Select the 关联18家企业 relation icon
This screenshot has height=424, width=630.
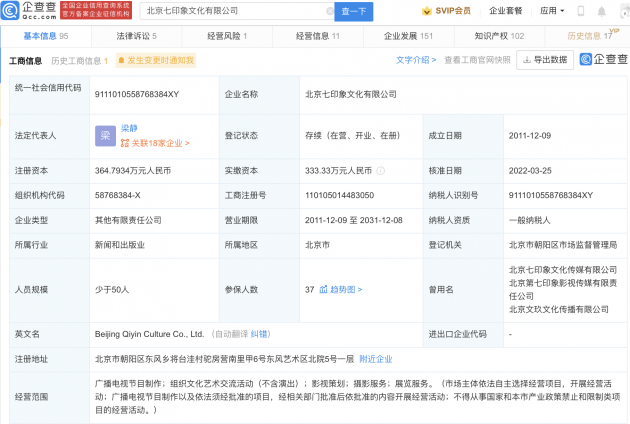(x=125, y=143)
